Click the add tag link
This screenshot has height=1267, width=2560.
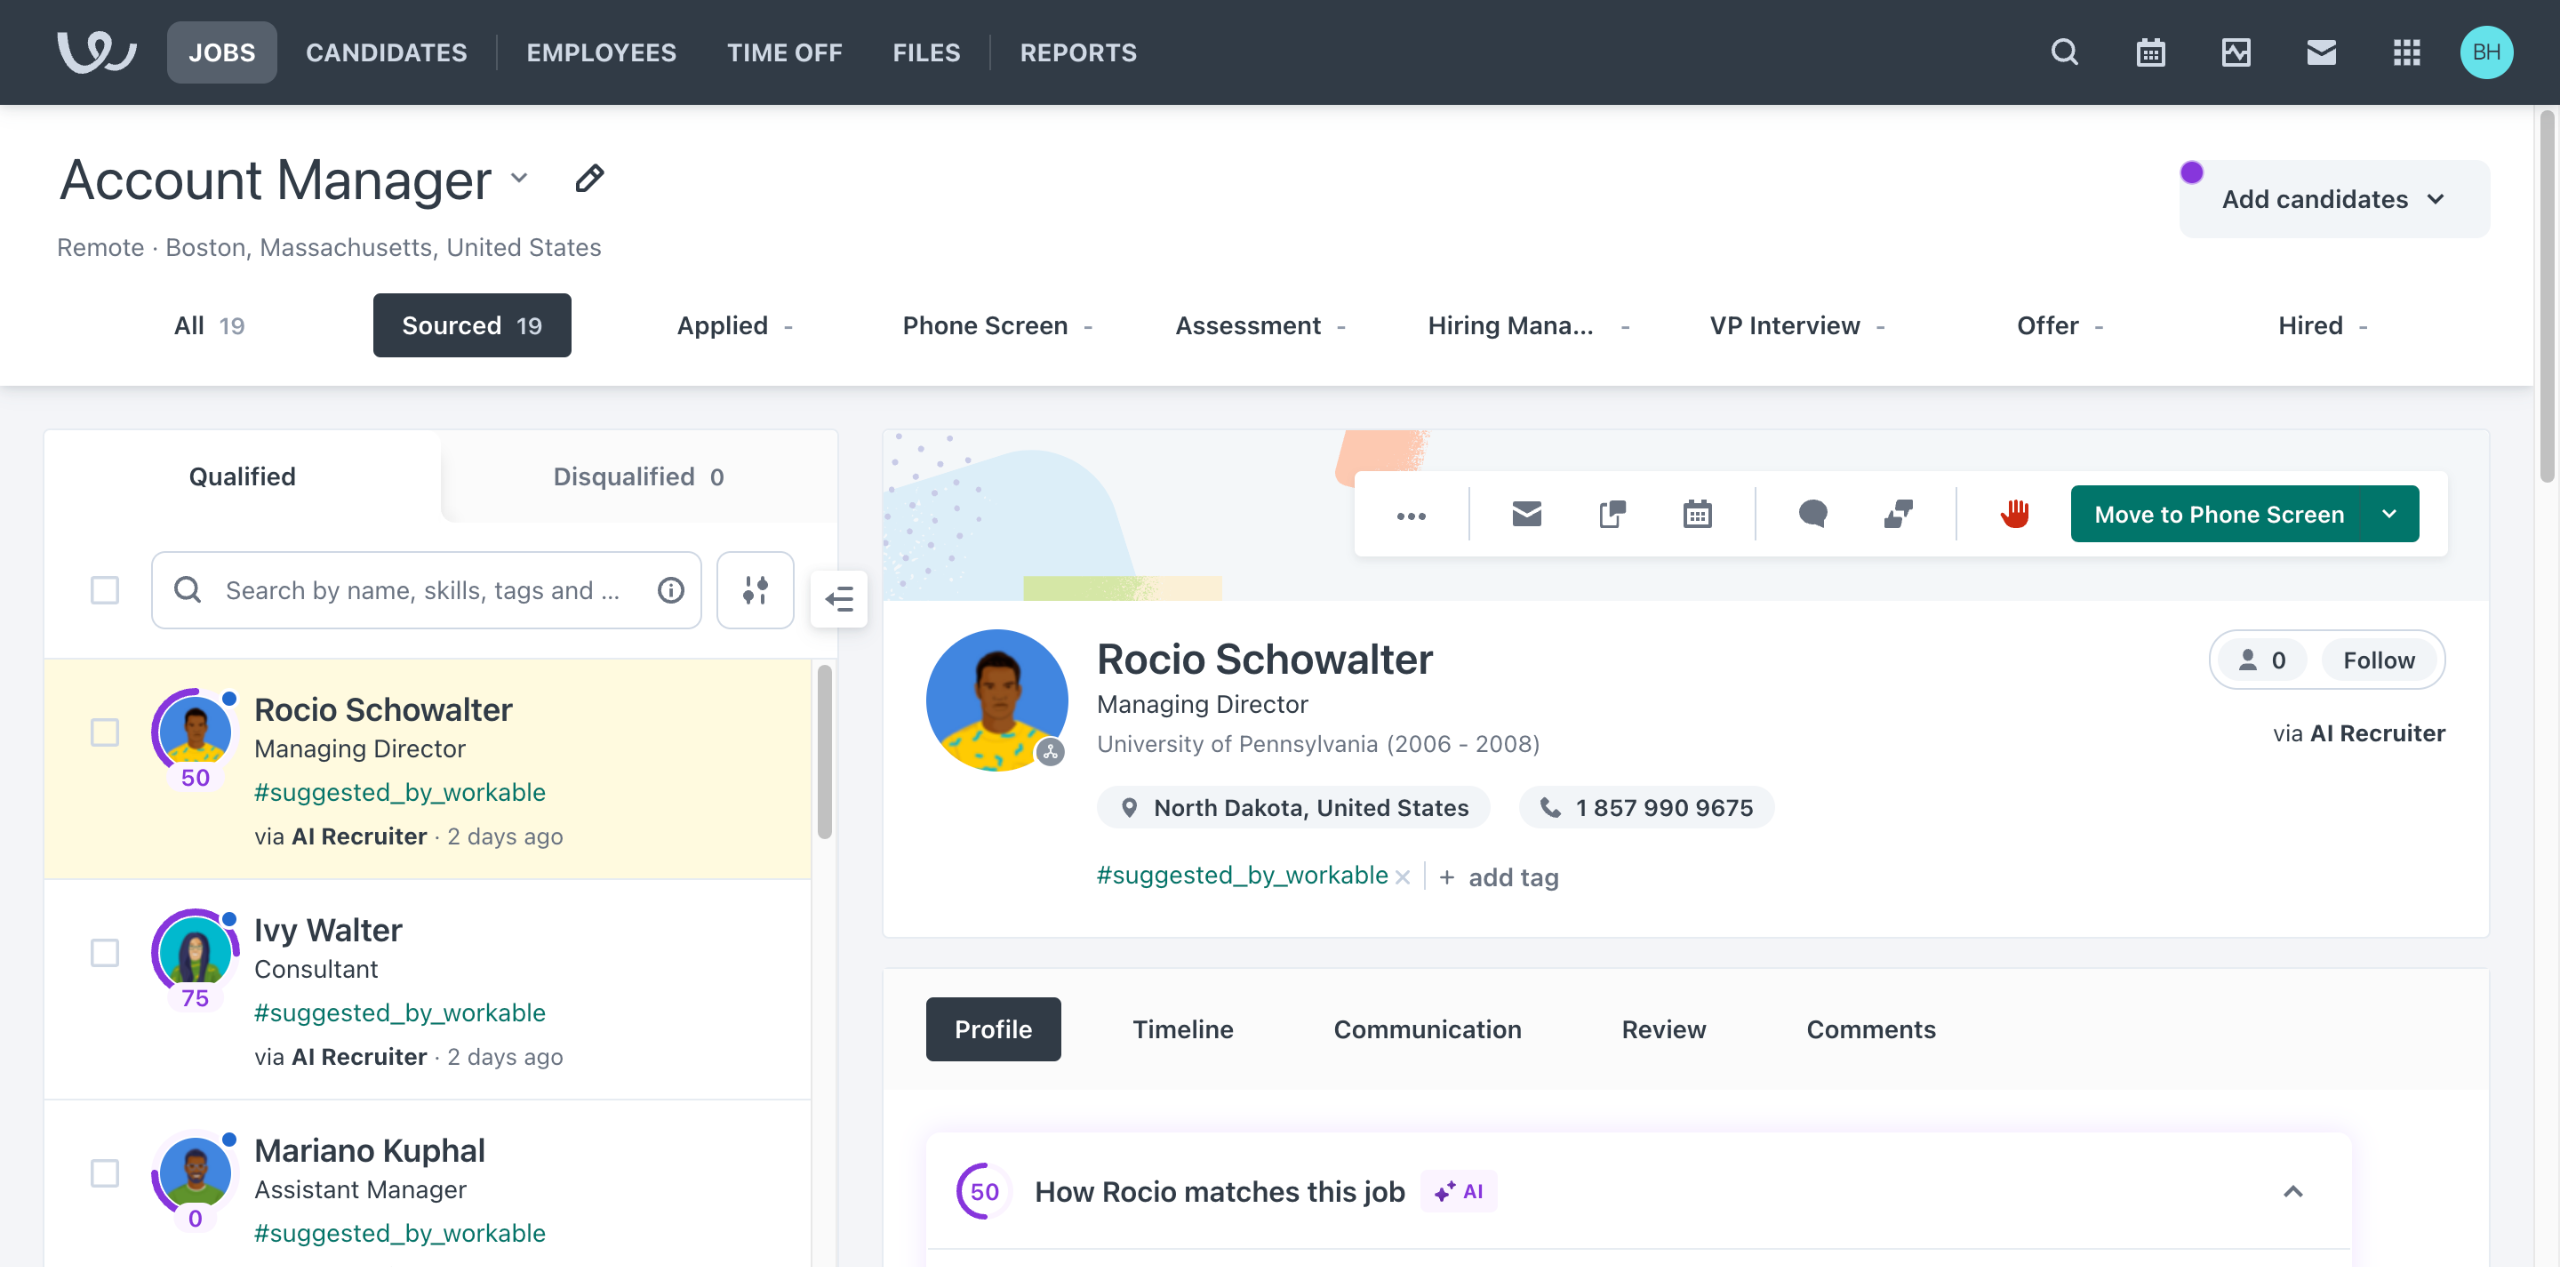click(x=1500, y=877)
